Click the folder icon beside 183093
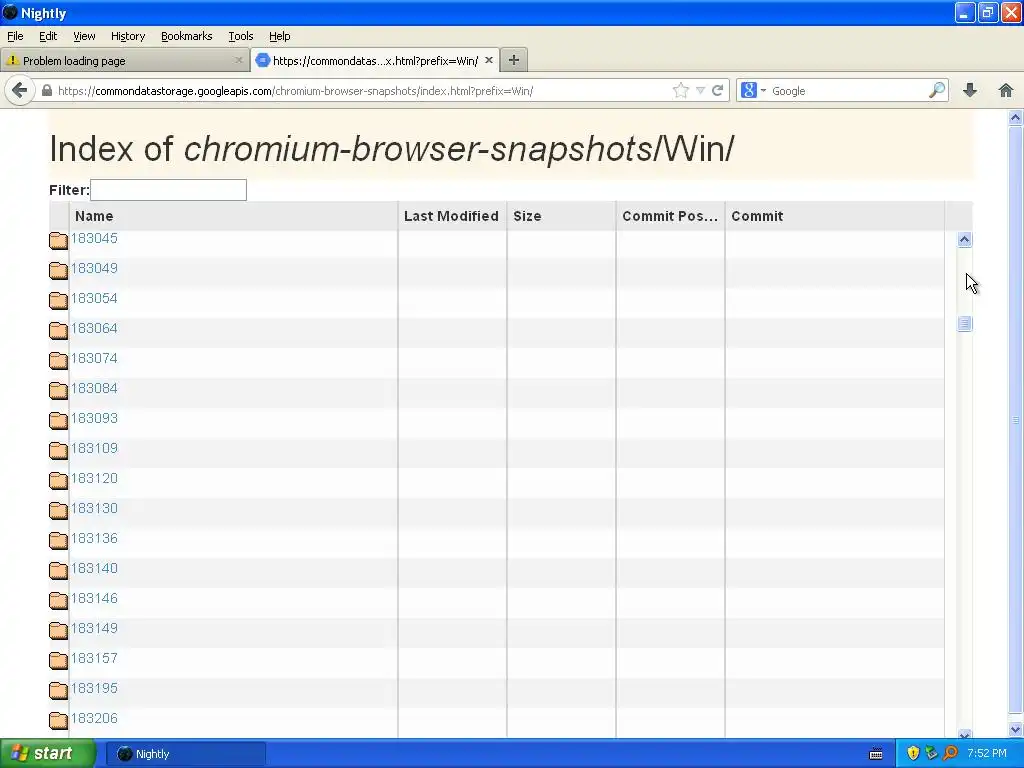 [x=58, y=421]
